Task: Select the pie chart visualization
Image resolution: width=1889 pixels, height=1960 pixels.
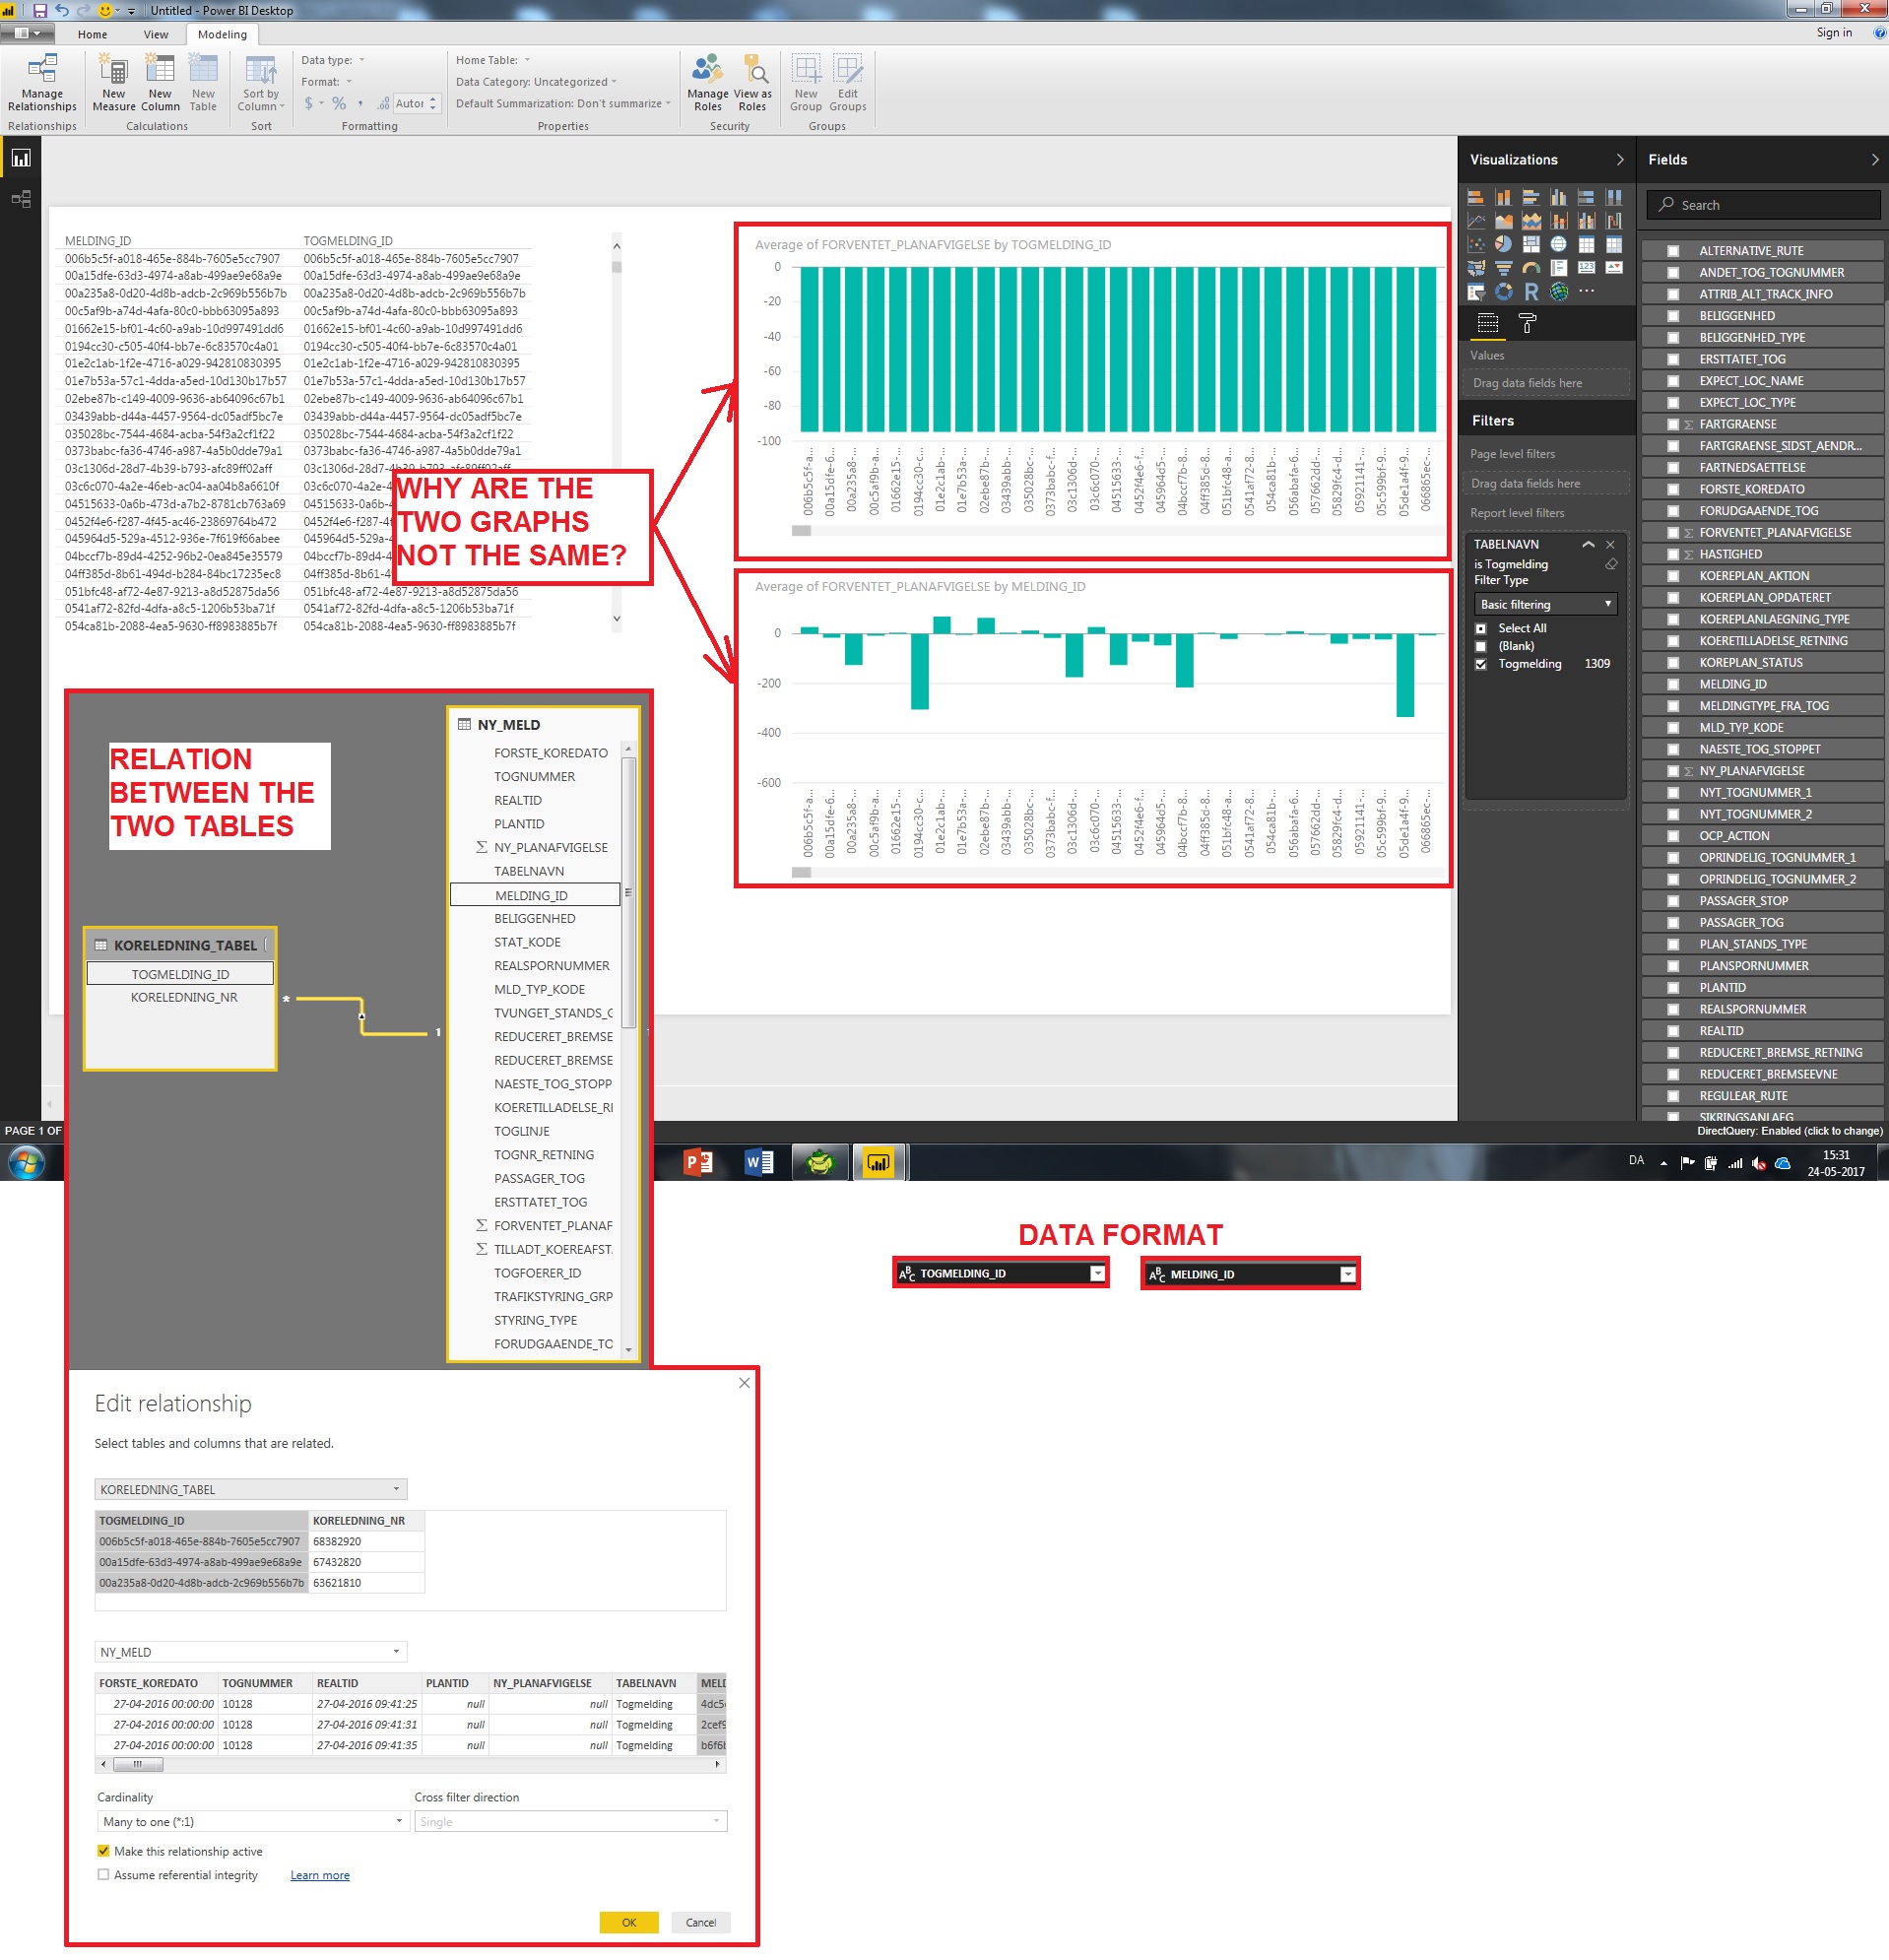Action: pos(1503,244)
